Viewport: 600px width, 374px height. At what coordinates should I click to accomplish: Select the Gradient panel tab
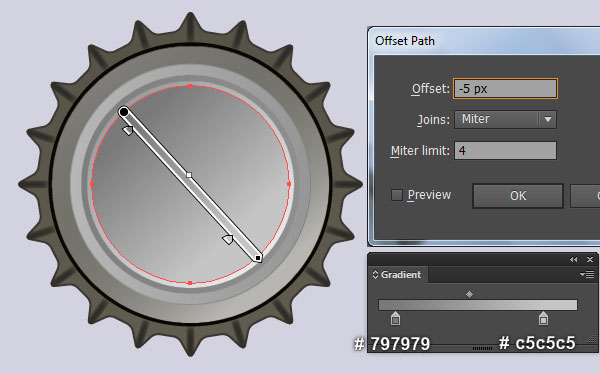click(x=397, y=274)
